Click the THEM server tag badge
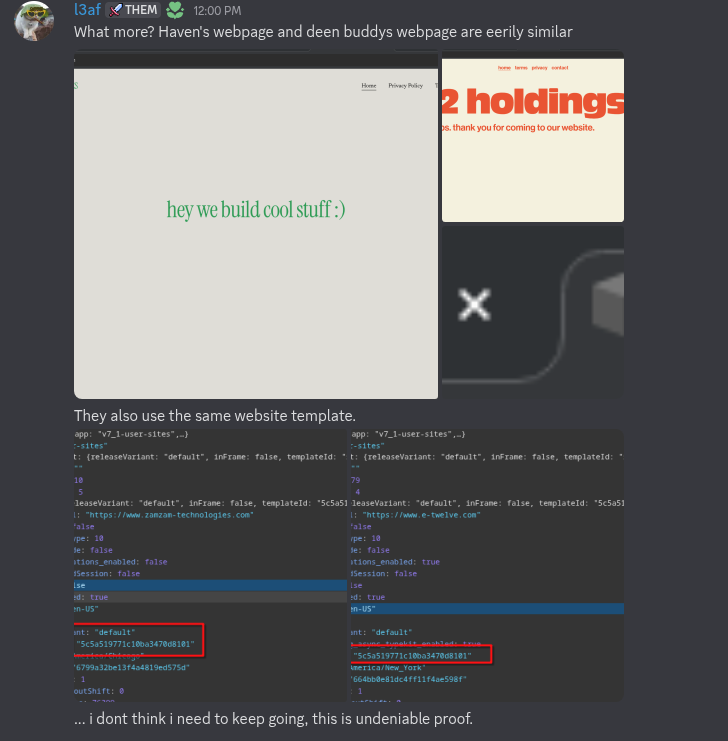This screenshot has height=741, width=728. pyautogui.click(x=133, y=10)
